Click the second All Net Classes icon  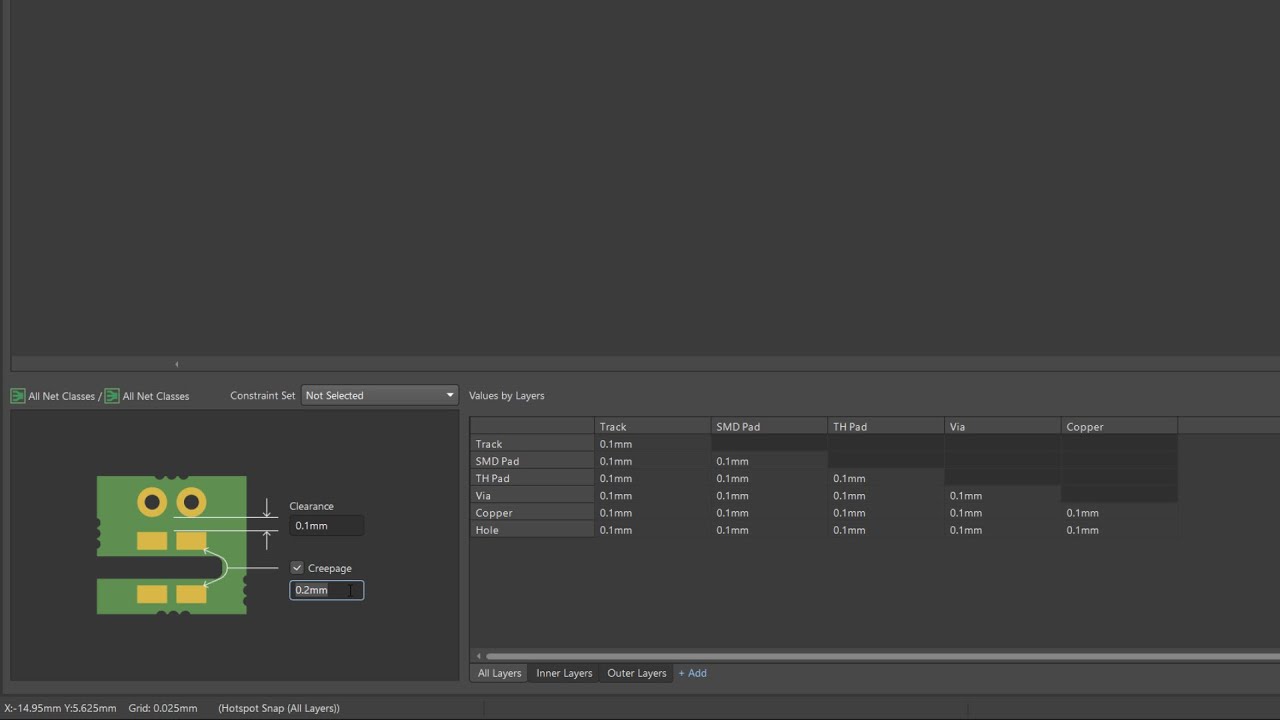pos(112,396)
